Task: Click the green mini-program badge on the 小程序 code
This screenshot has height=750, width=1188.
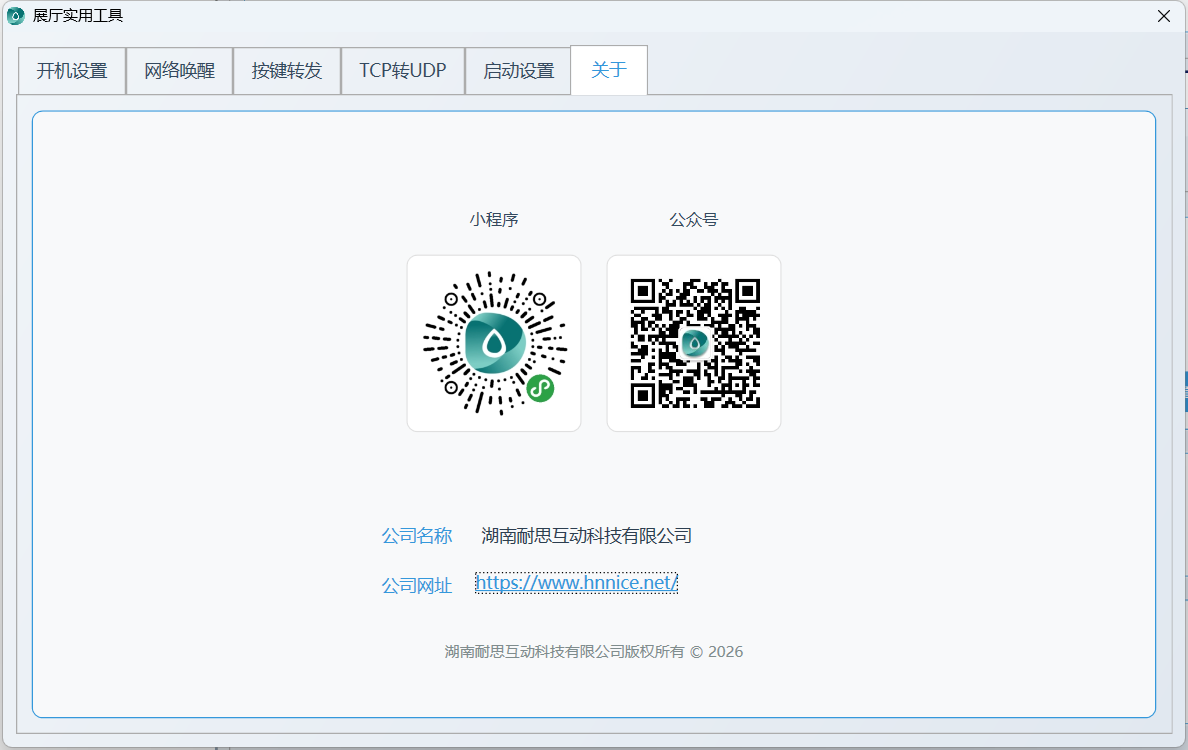Action: [x=540, y=388]
